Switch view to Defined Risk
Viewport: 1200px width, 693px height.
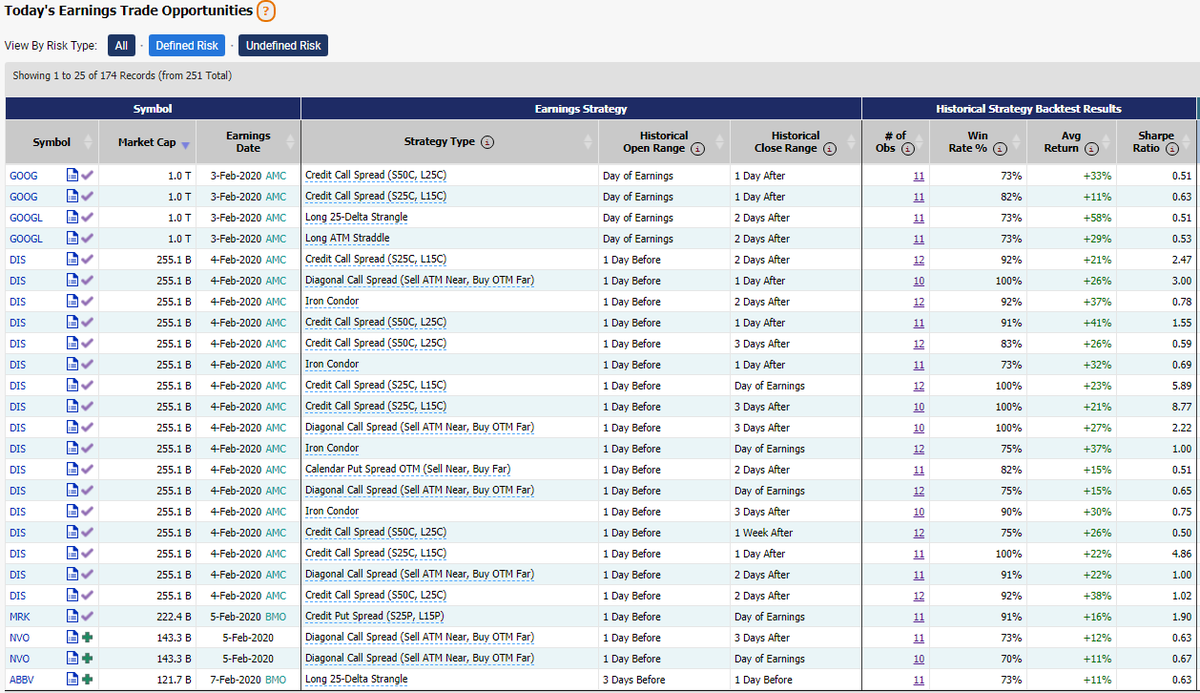(187, 46)
